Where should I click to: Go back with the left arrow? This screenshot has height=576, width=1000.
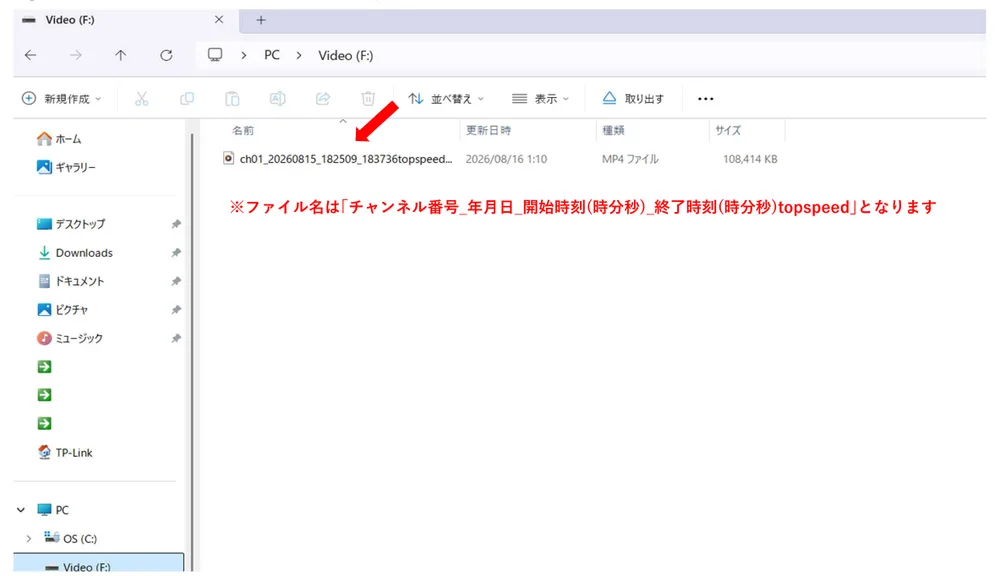point(31,55)
